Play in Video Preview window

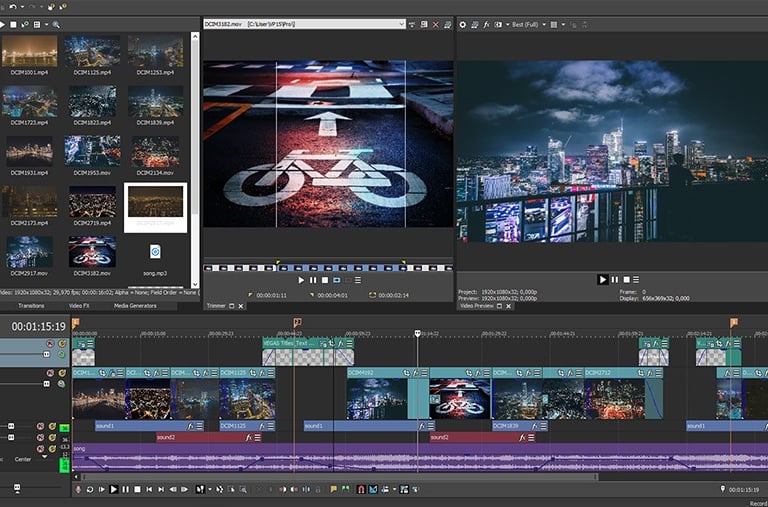point(602,280)
